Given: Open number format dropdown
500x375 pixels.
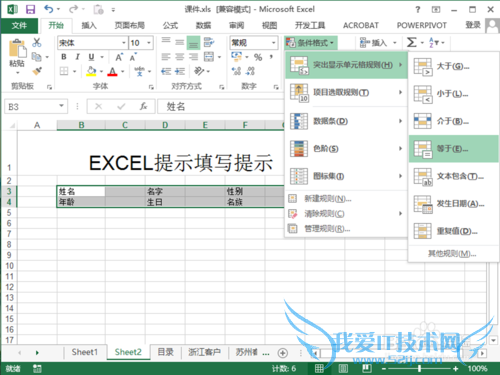Looking at the screenshot, I should tap(274, 43).
